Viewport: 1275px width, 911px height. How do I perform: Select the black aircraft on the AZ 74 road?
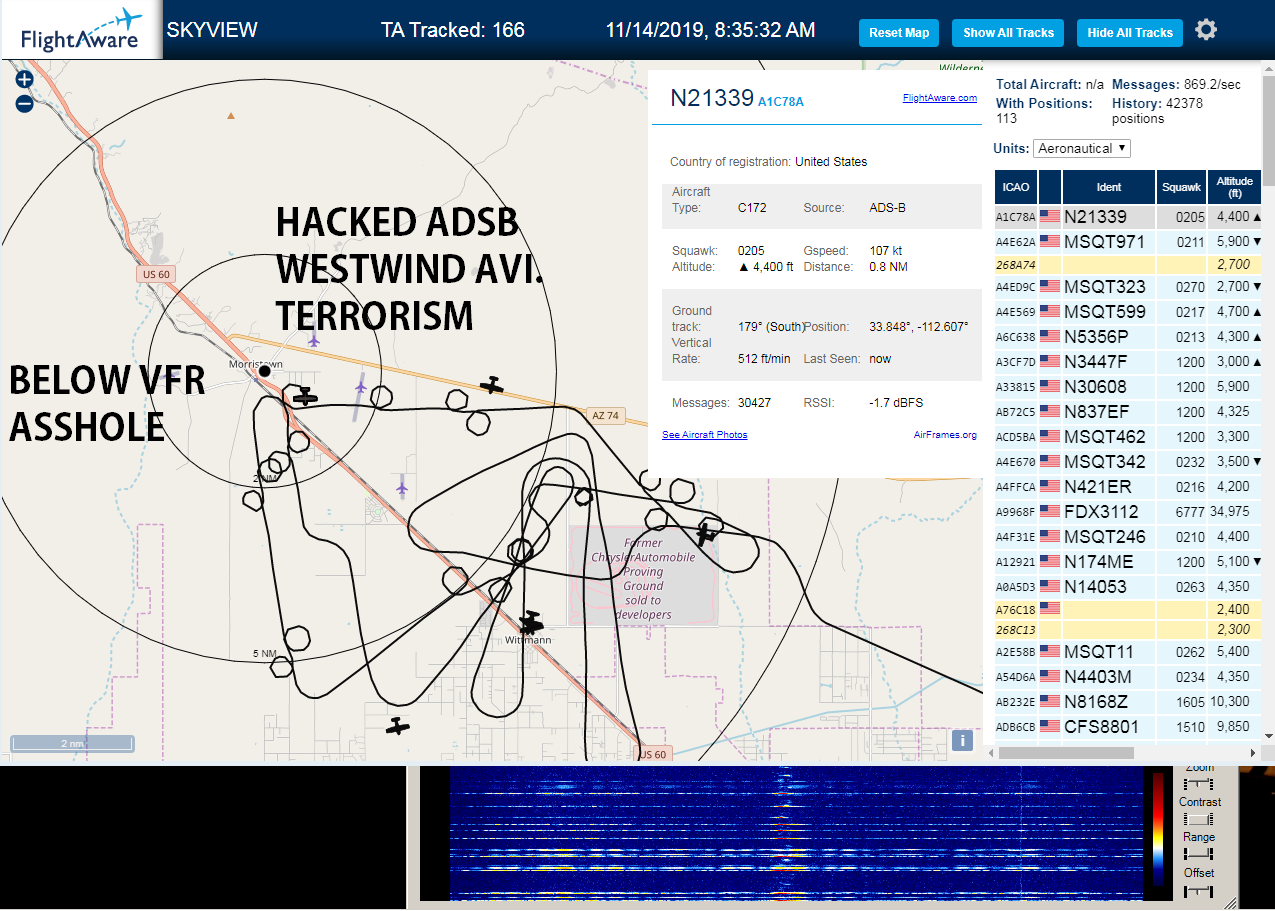491,384
